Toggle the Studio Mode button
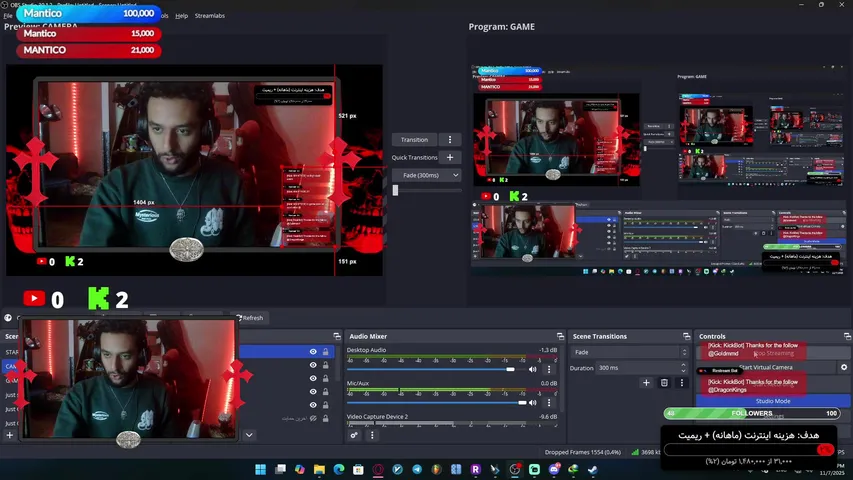The image size is (853, 480). coord(773,401)
